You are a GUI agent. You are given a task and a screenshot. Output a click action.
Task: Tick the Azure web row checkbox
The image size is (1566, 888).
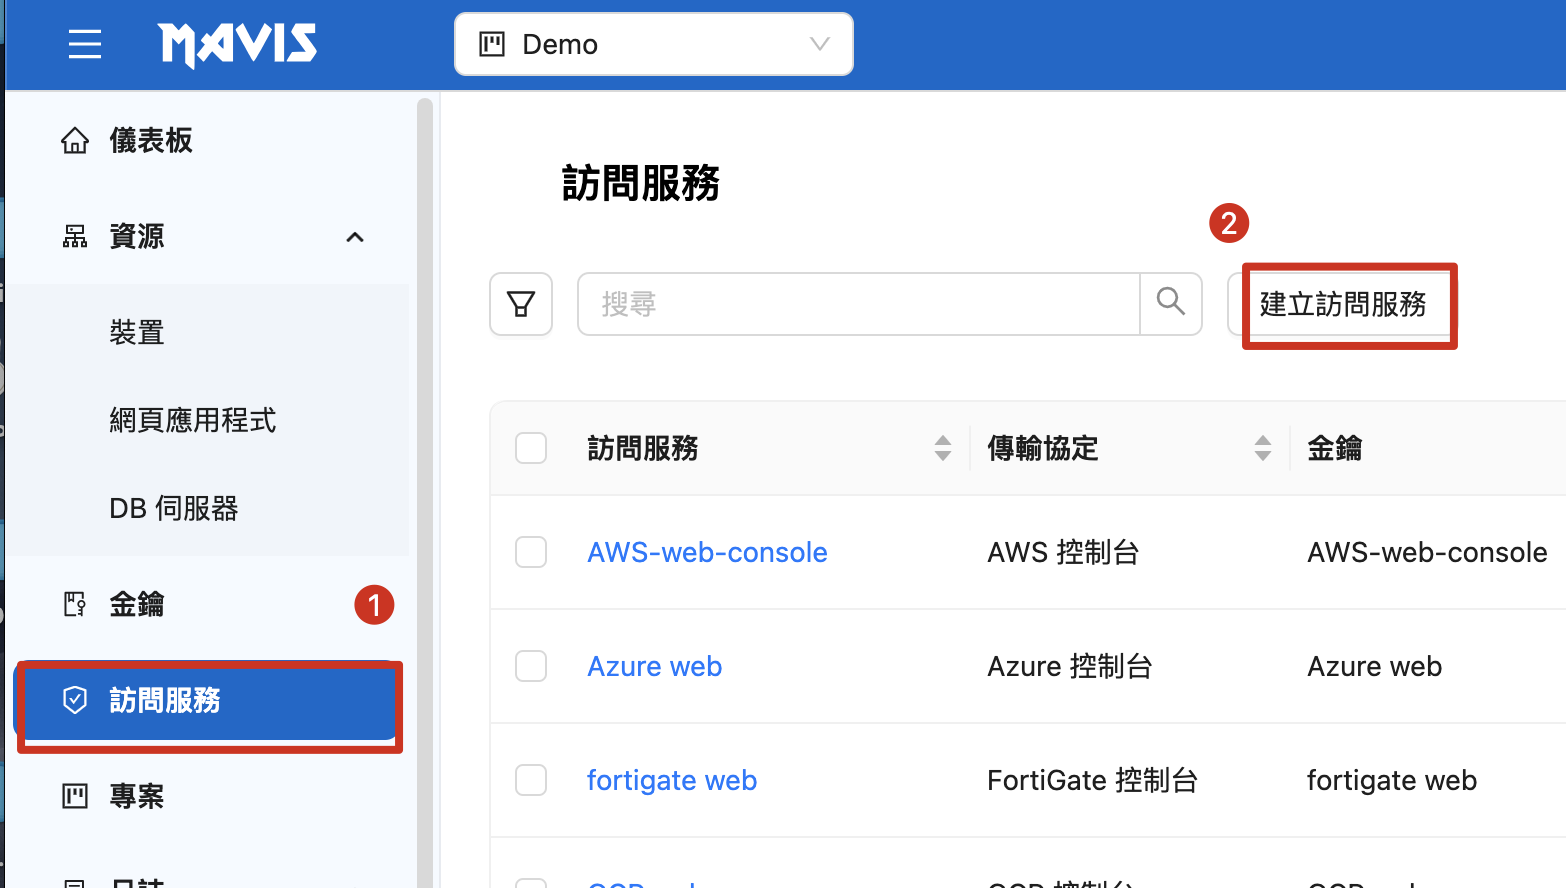tap(531, 666)
